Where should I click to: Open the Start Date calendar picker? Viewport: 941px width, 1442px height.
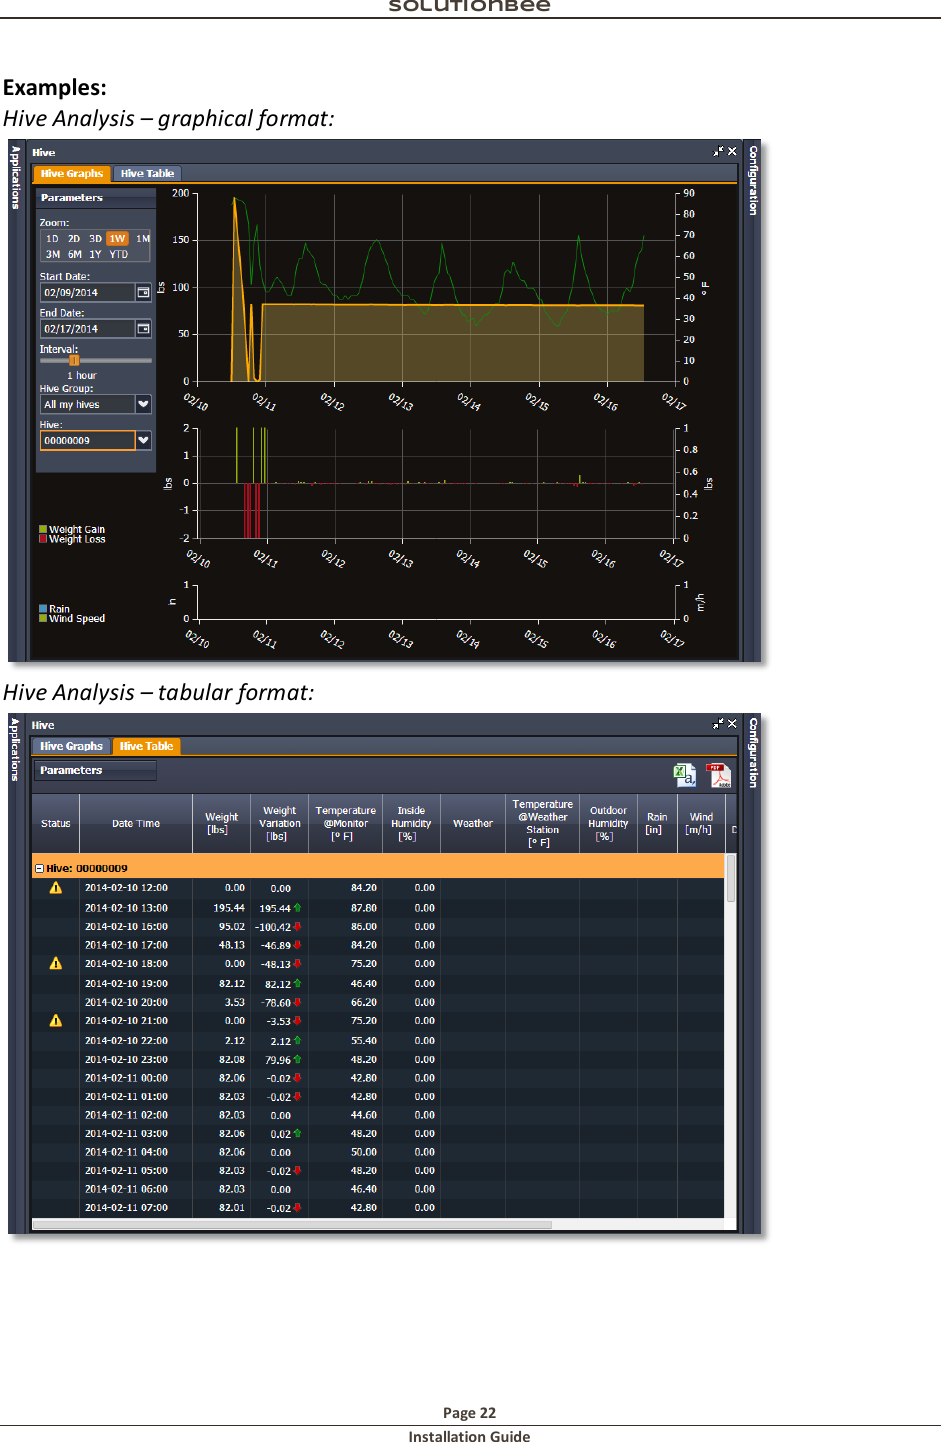[x=144, y=293]
